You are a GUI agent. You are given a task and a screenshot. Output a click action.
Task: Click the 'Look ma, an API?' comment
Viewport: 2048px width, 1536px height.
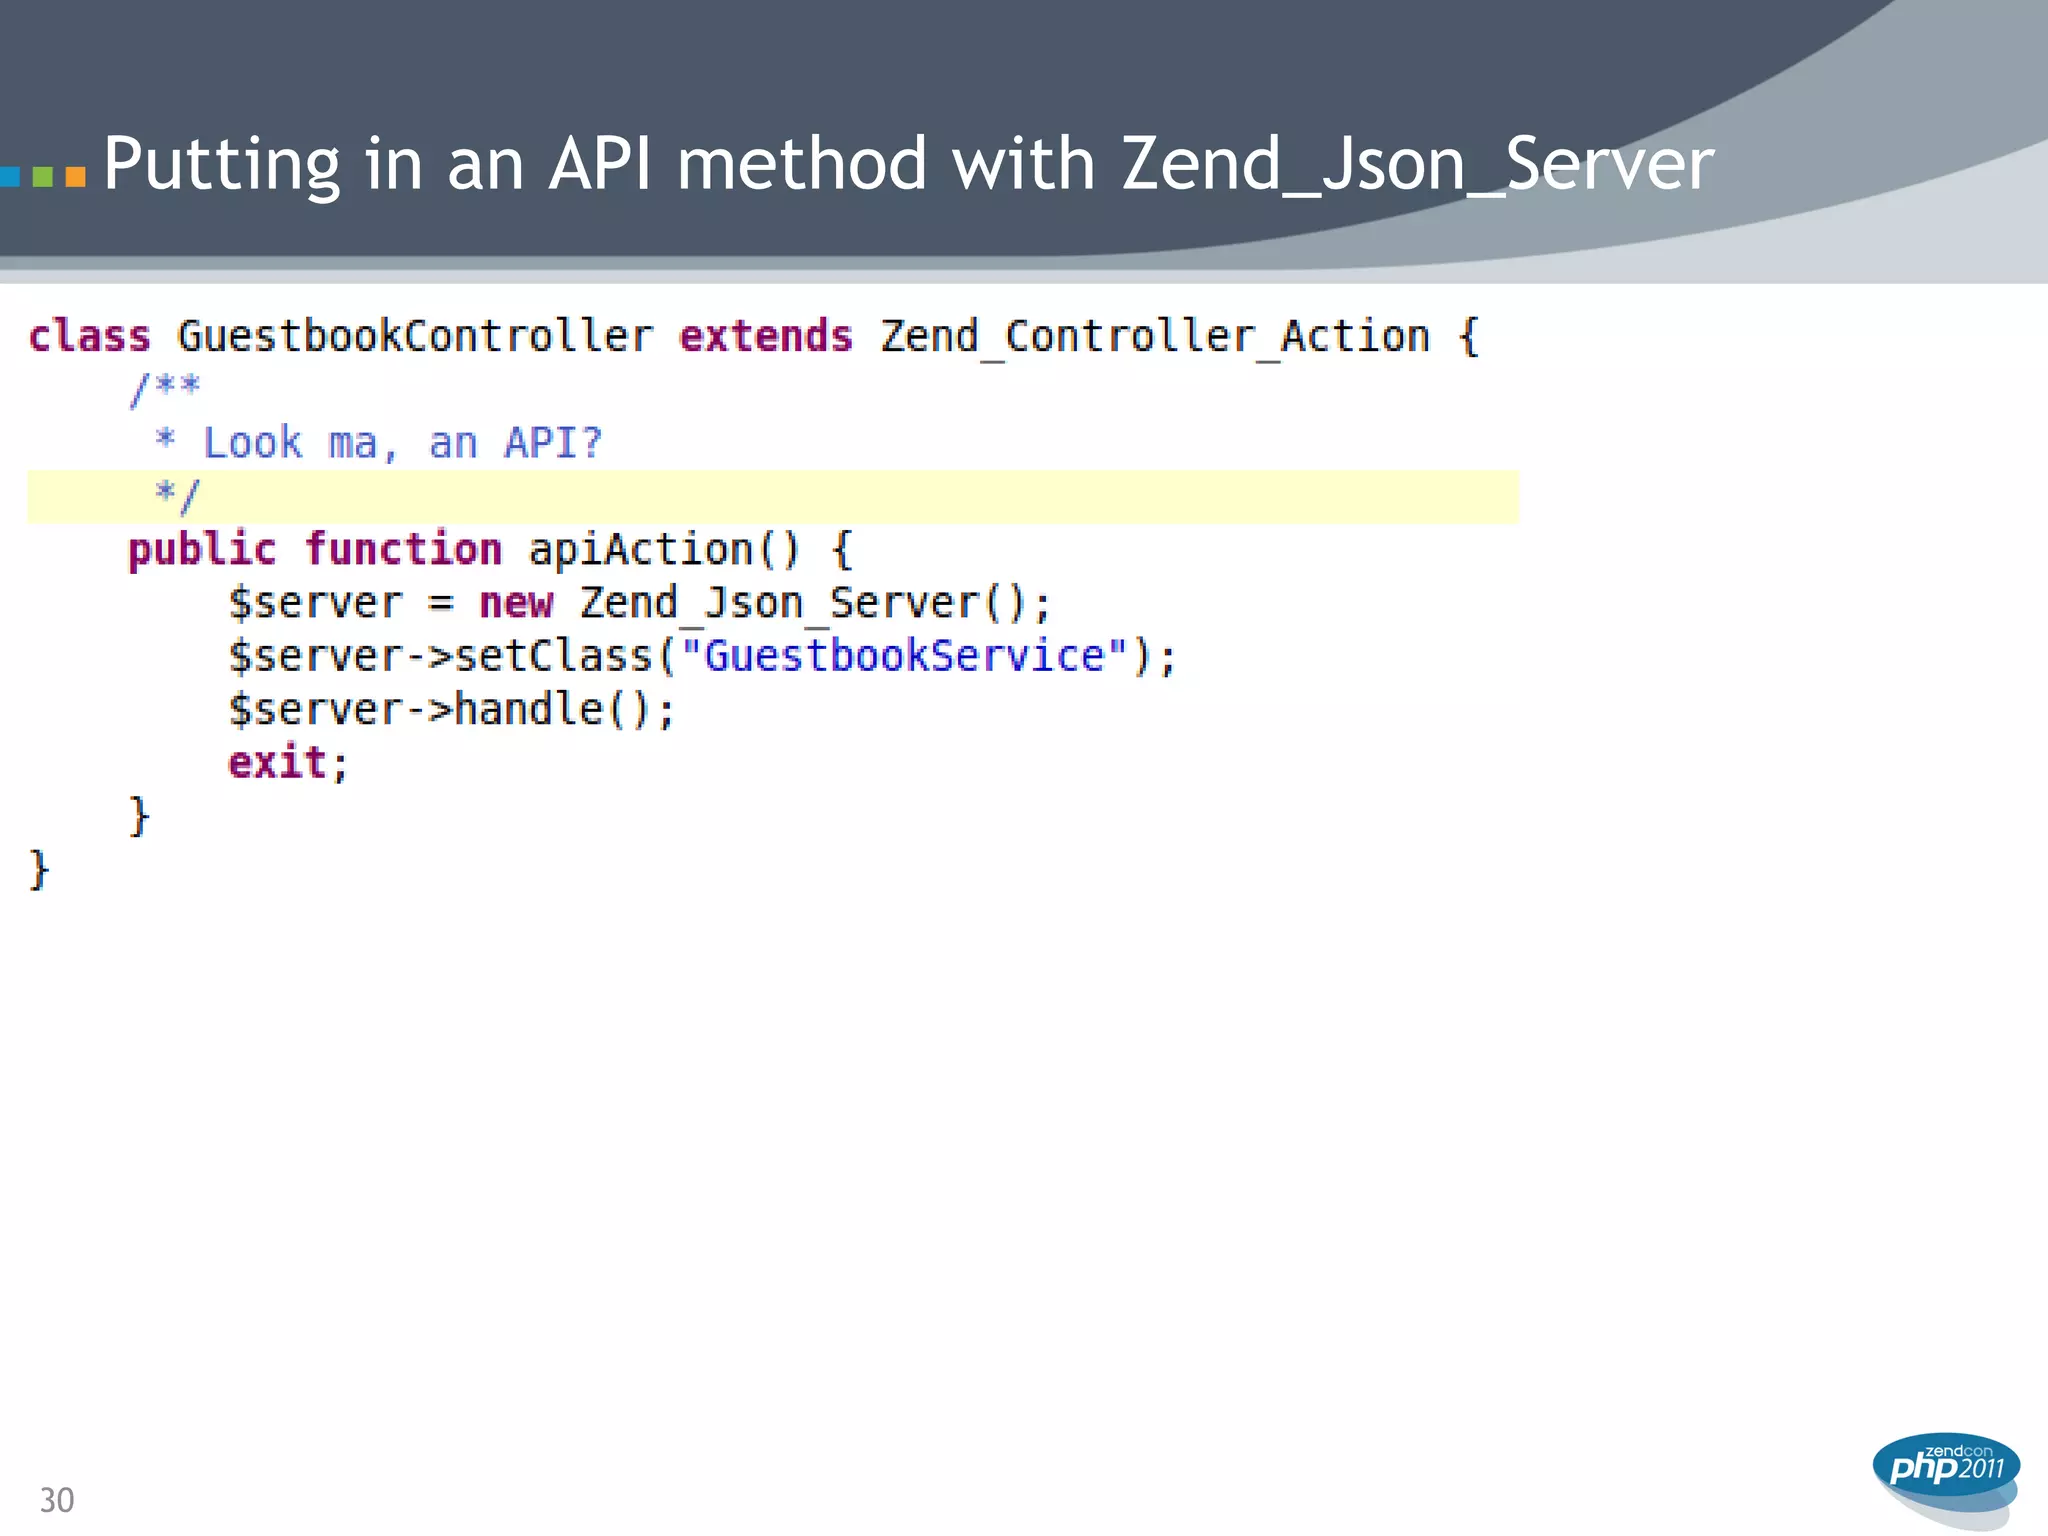click(x=402, y=443)
